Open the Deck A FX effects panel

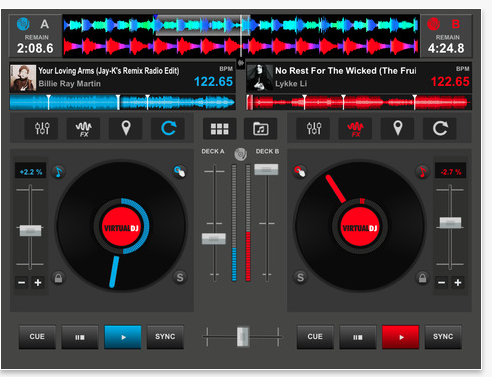pos(84,128)
